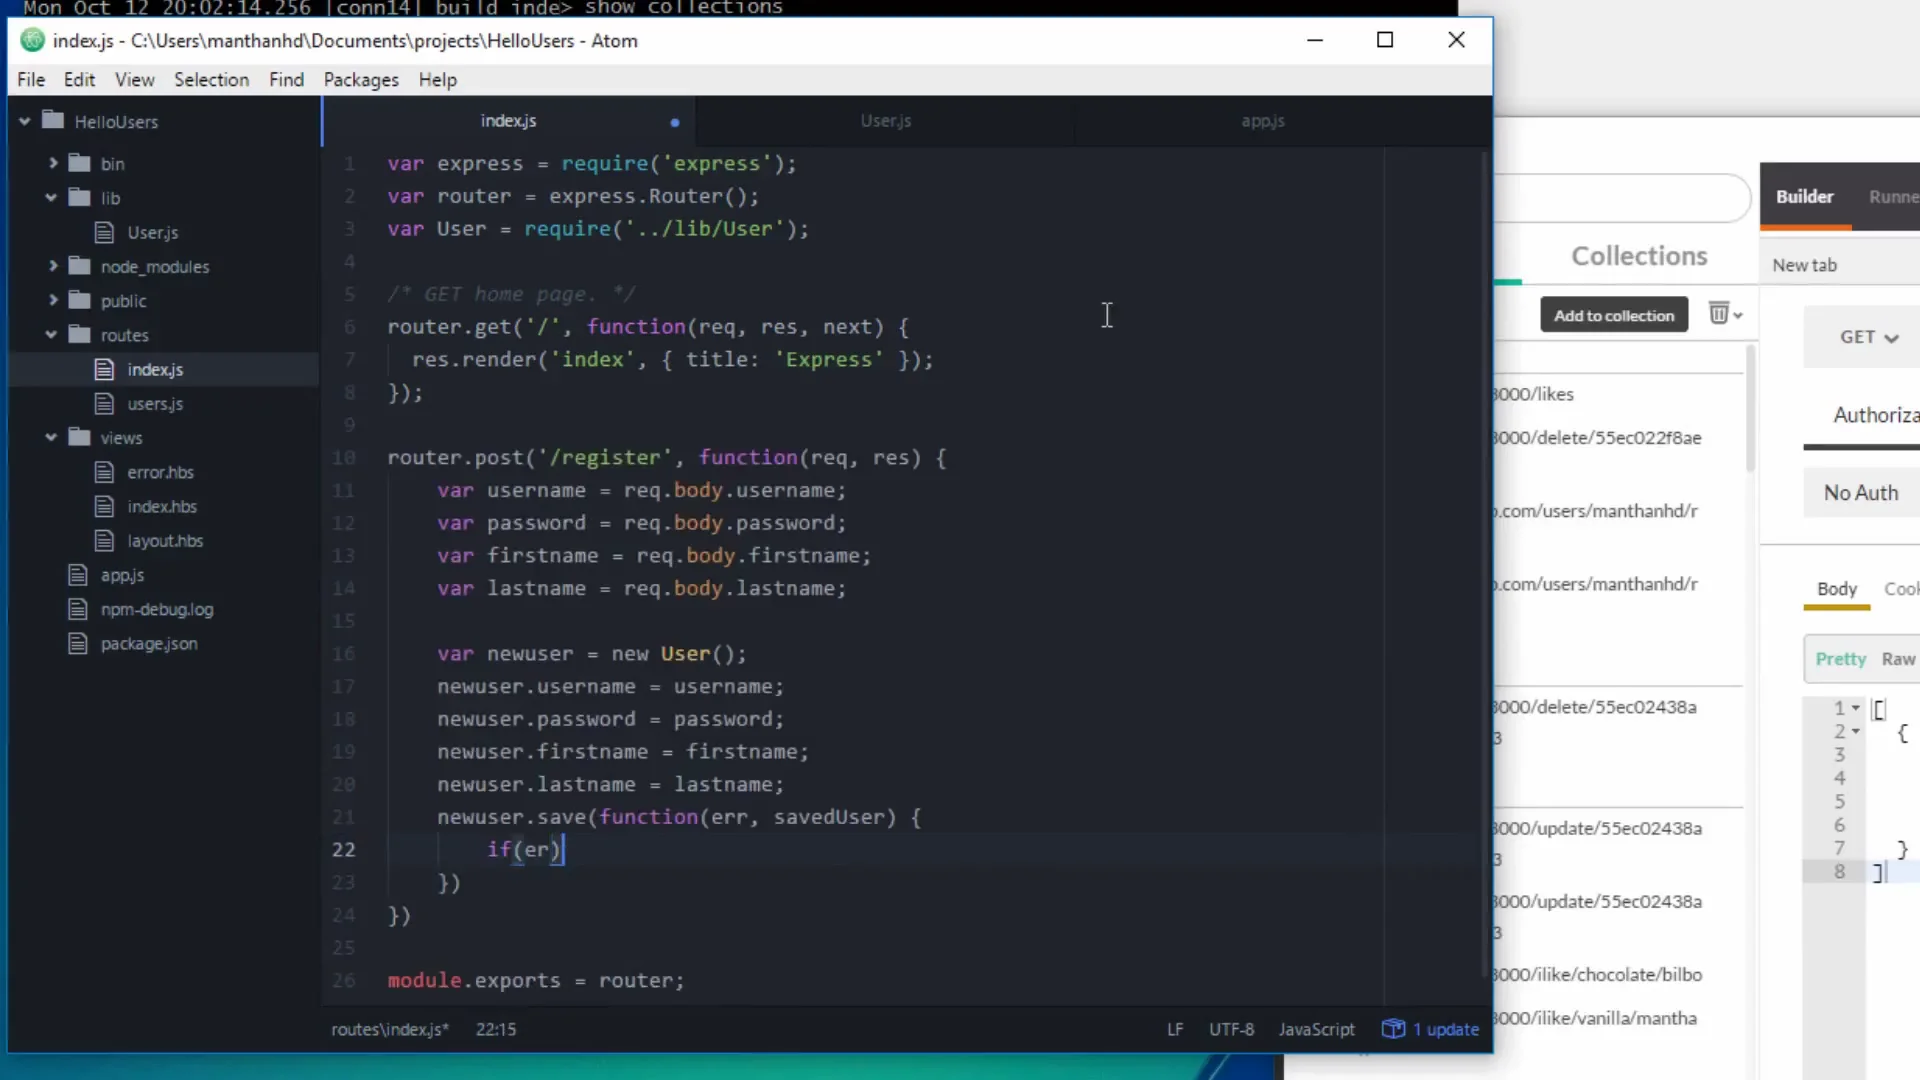Collapse the routes folder in the tree

pyautogui.click(x=50, y=335)
